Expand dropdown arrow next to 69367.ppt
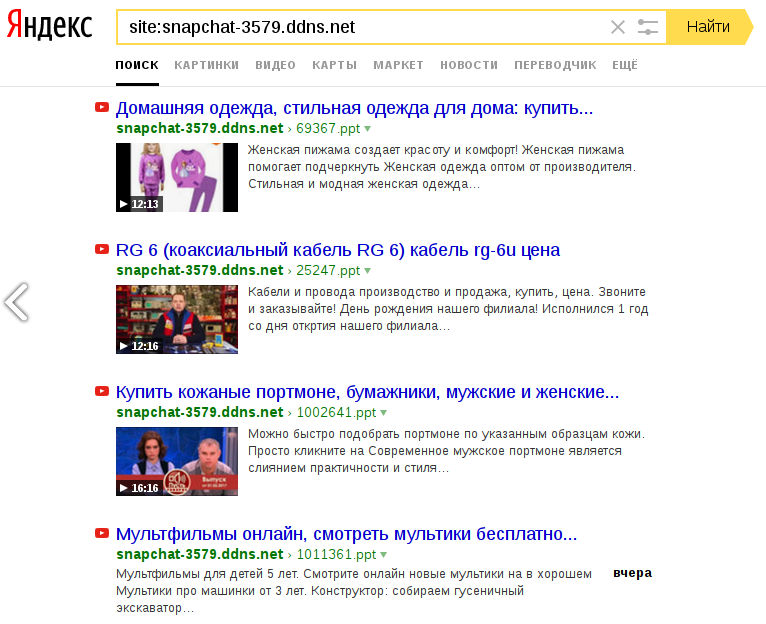Viewport: 766px width, 624px height. (367, 129)
